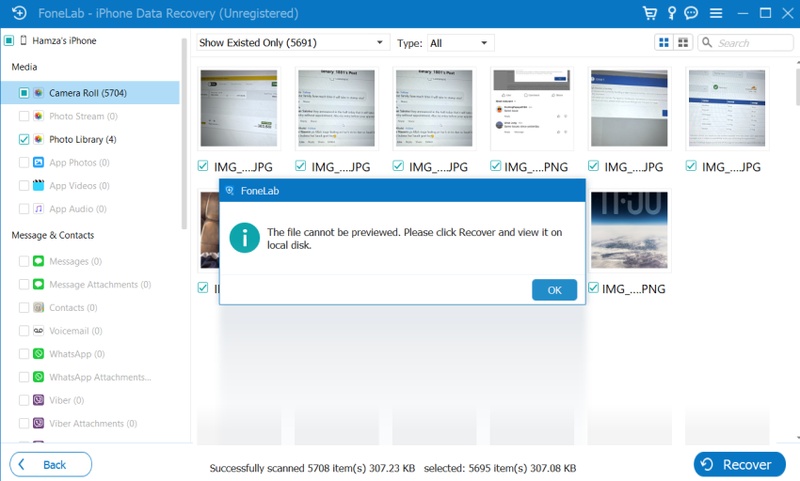800x481 pixels.
Task: Uncheck the first IMG JPG thumbnail checkbox
Action: tap(203, 166)
